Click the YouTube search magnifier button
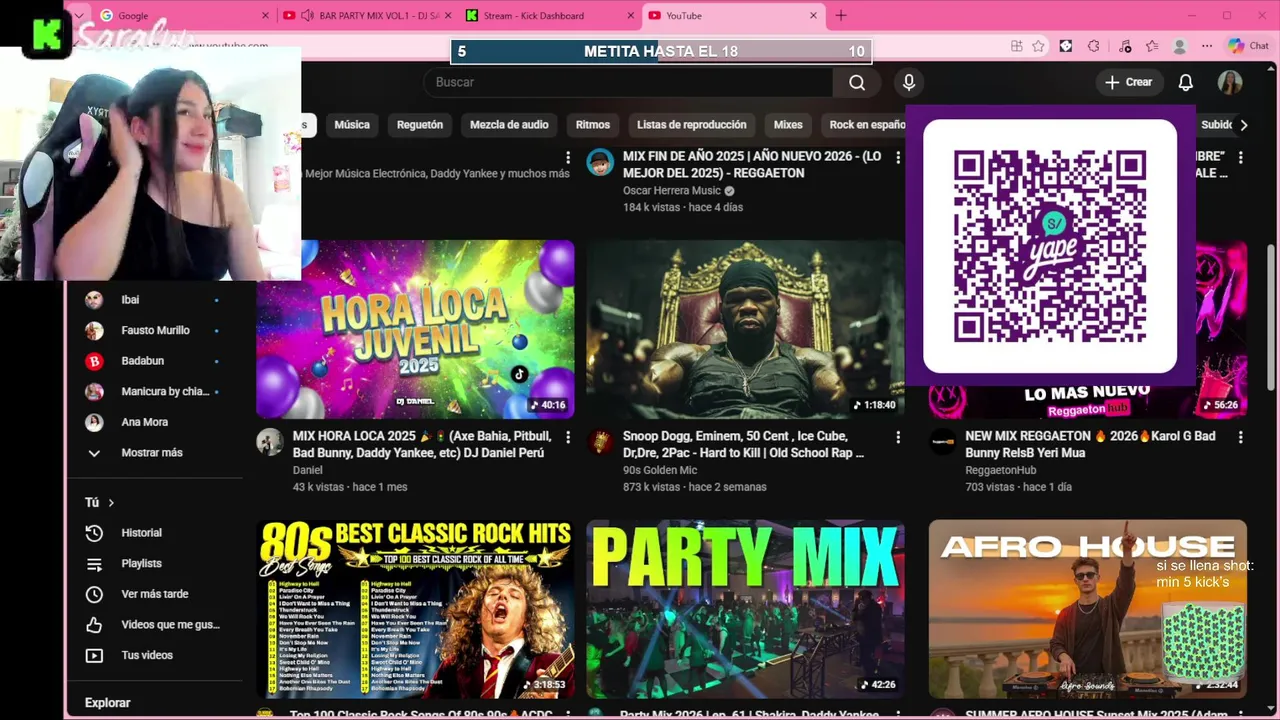 [x=857, y=82]
